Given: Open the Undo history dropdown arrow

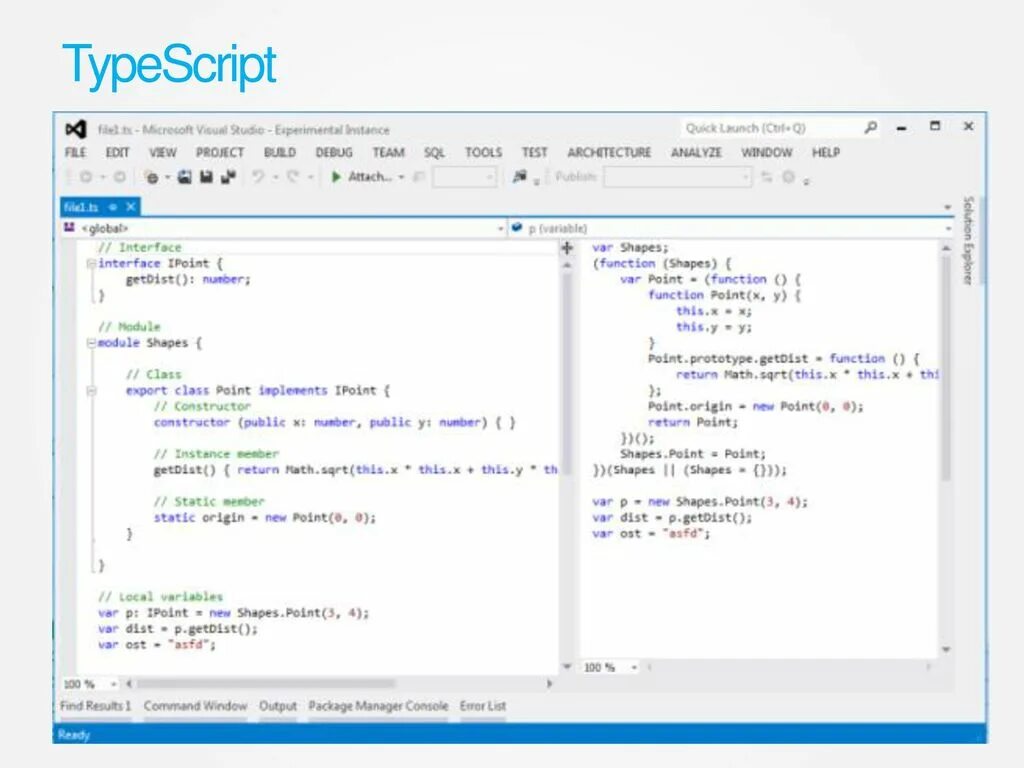Looking at the screenshot, I should tap(276, 178).
